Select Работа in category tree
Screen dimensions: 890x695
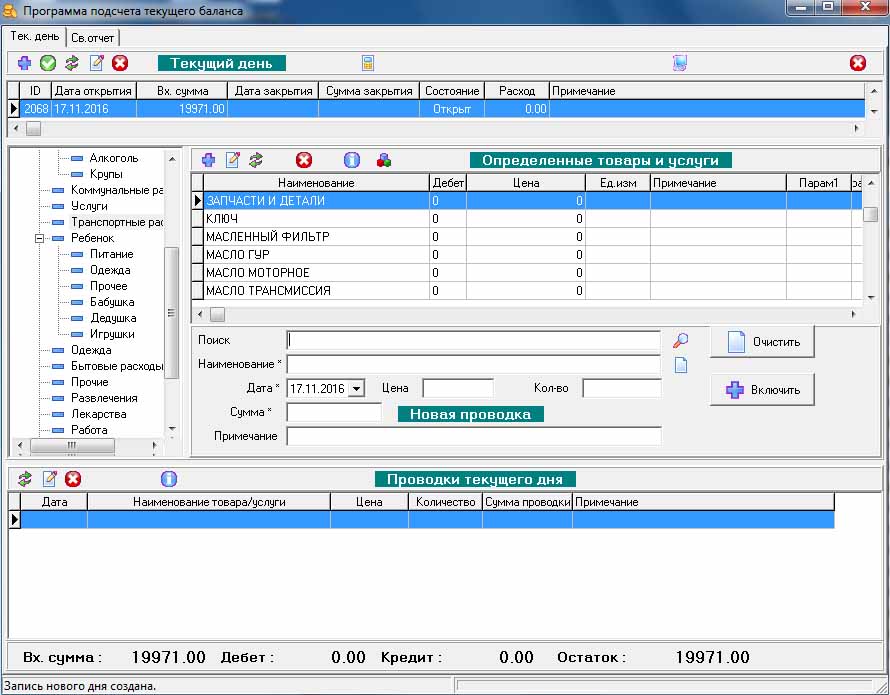pos(89,430)
